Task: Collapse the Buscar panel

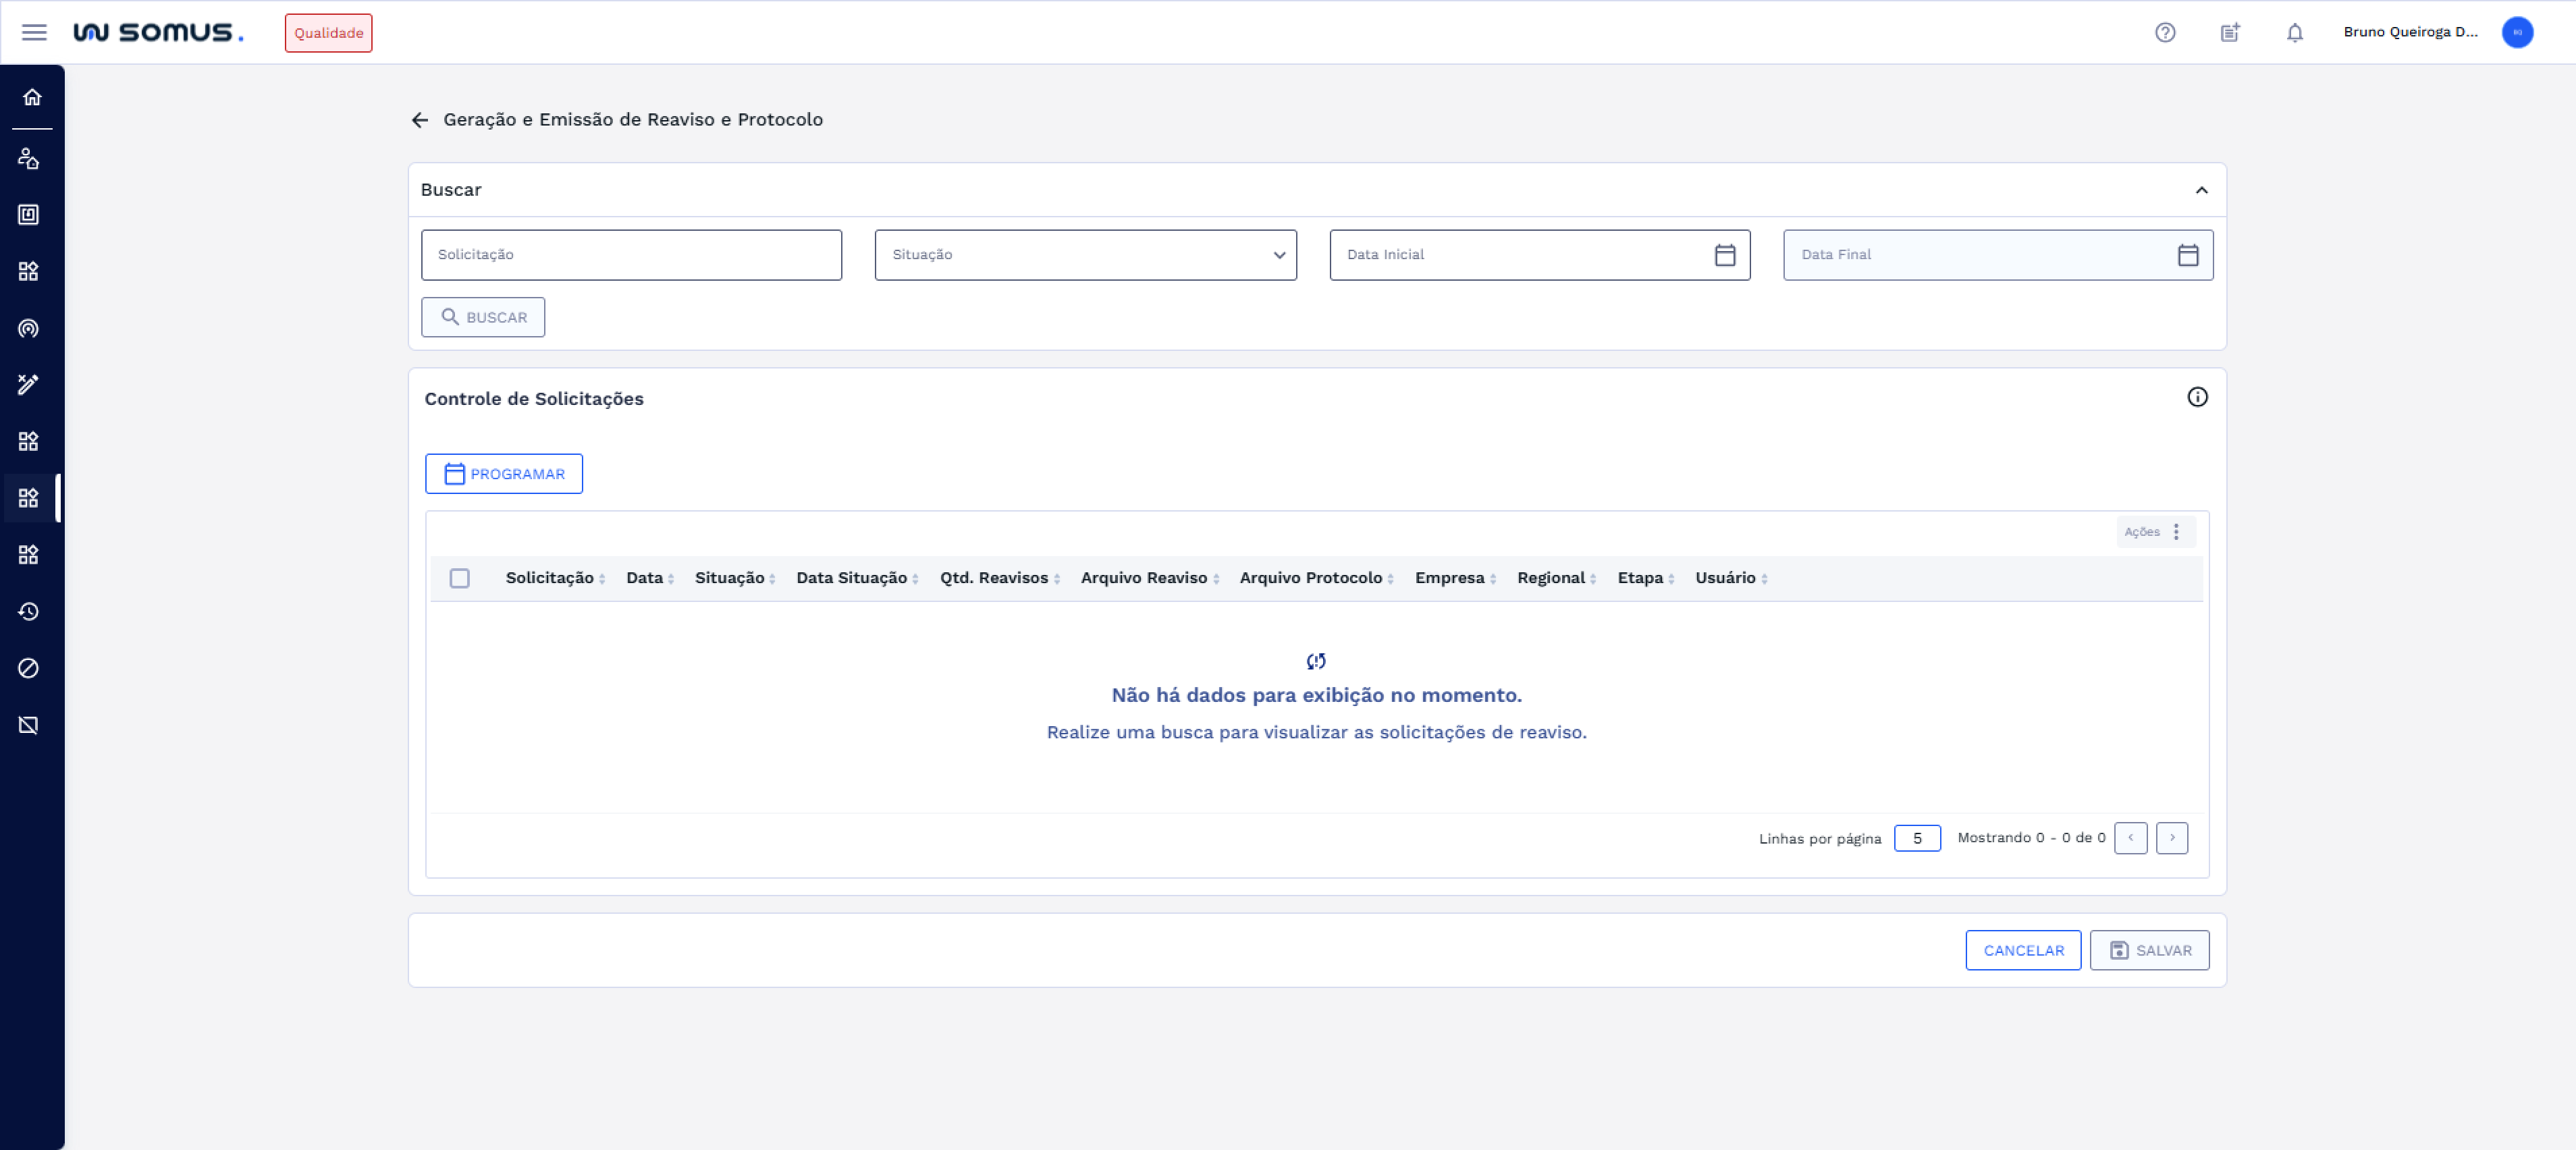Action: (2201, 190)
